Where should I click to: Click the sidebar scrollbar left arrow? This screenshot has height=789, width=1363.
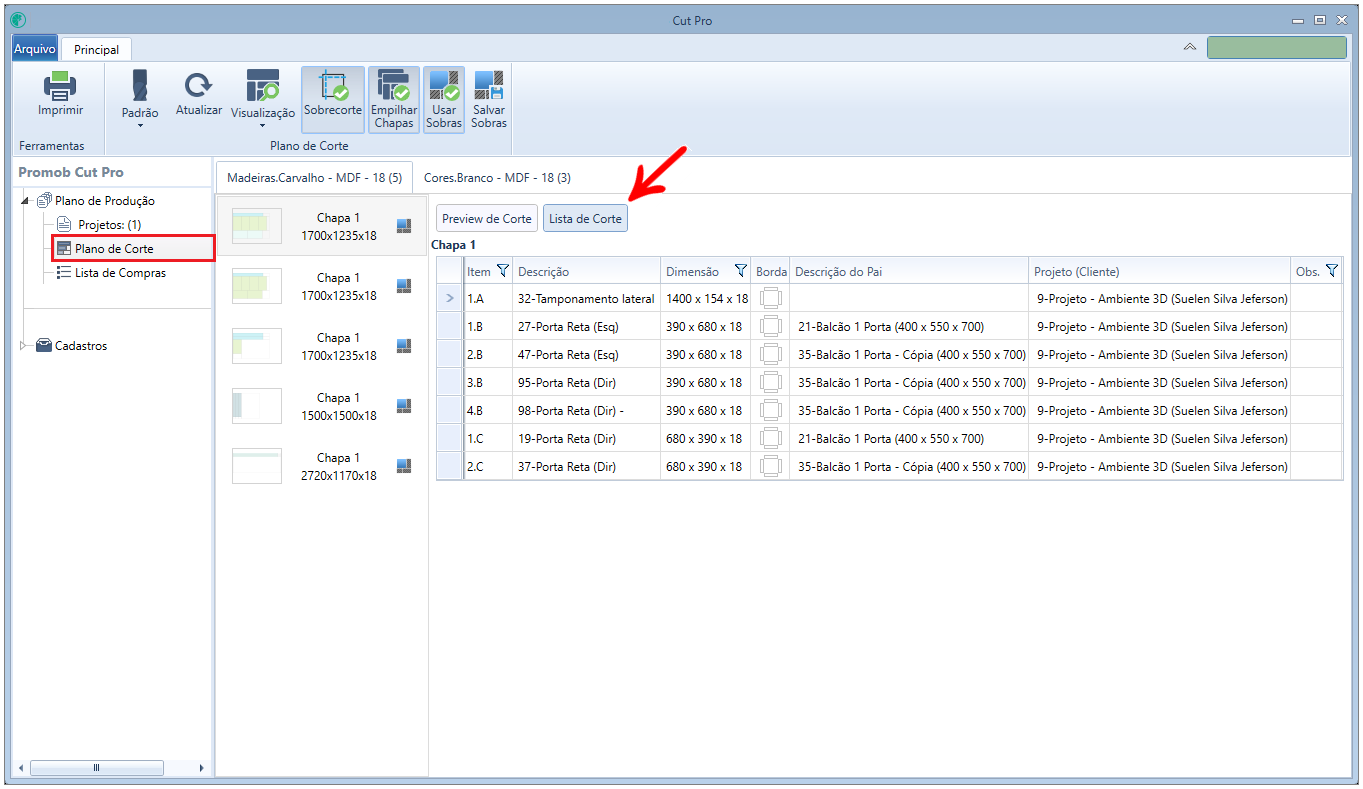(x=22, y=768)
